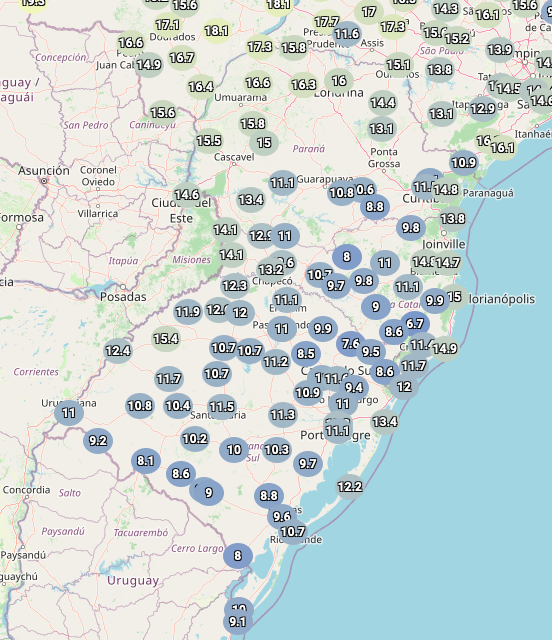The width and height of the screenshot is (552, 640).
Task: Select the Uruguay country label
Action: coord(133,580)
